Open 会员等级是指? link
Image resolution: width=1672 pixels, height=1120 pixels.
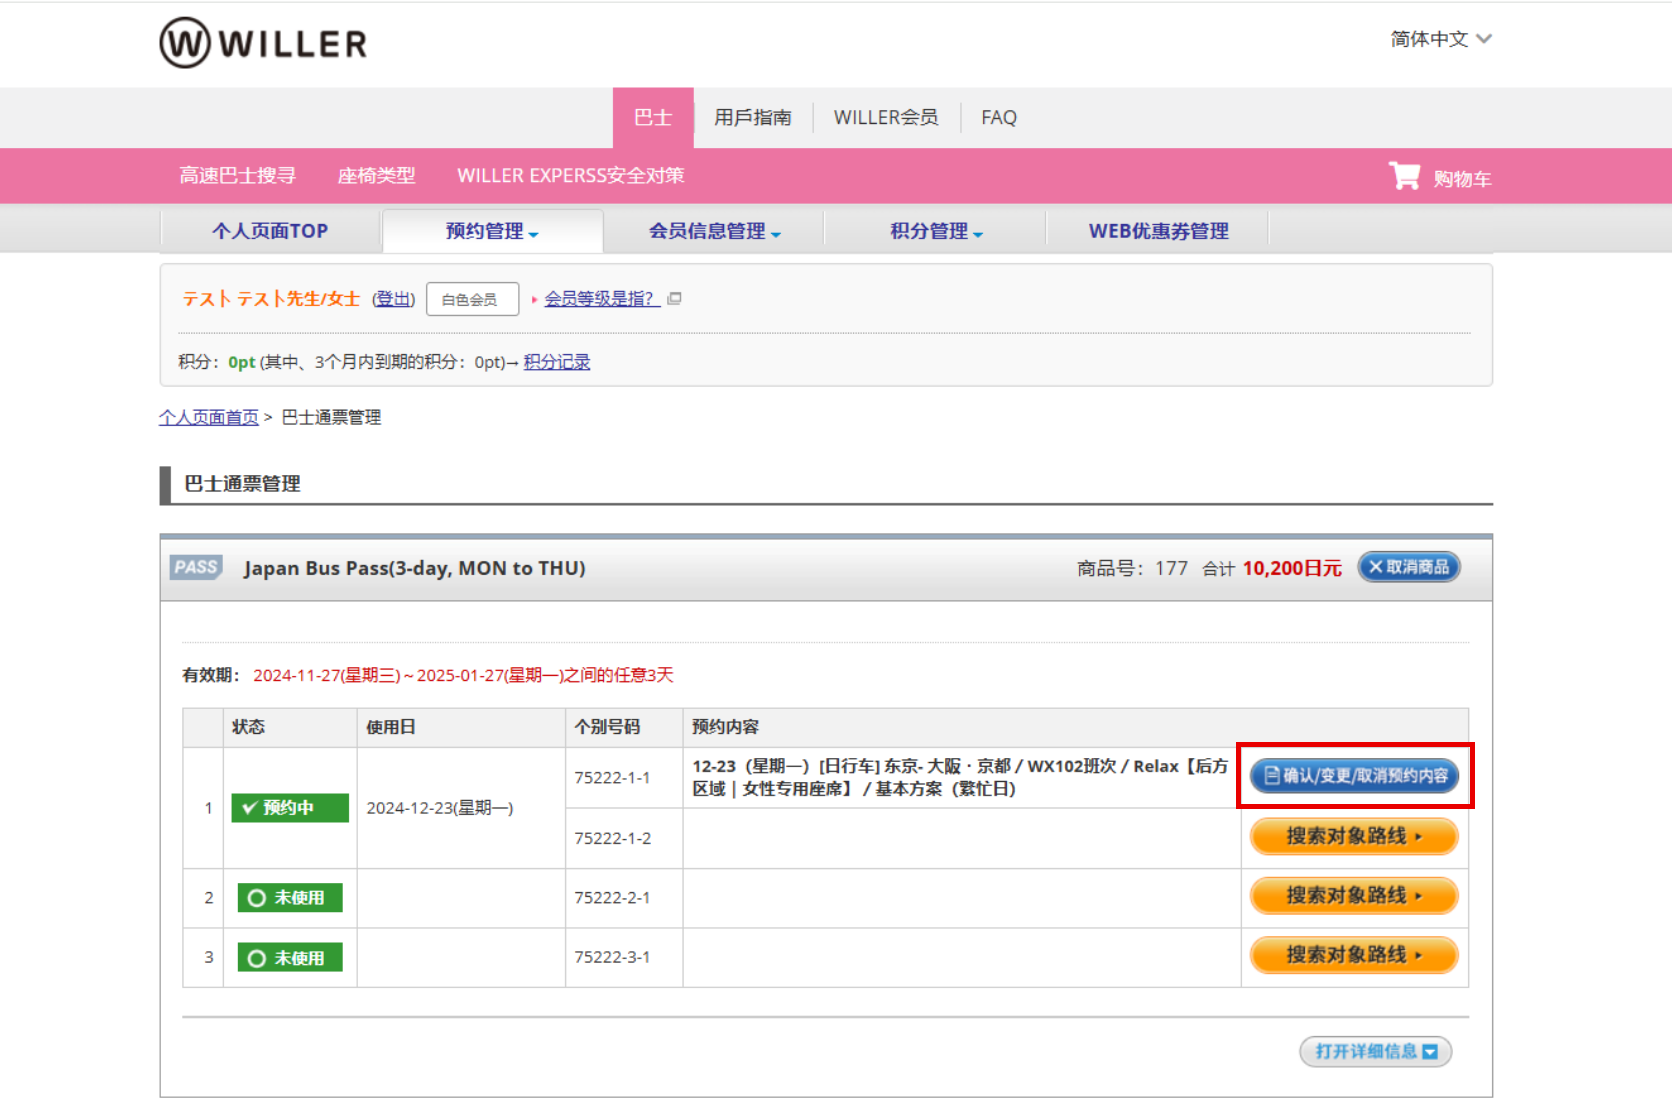pos(602,299)
